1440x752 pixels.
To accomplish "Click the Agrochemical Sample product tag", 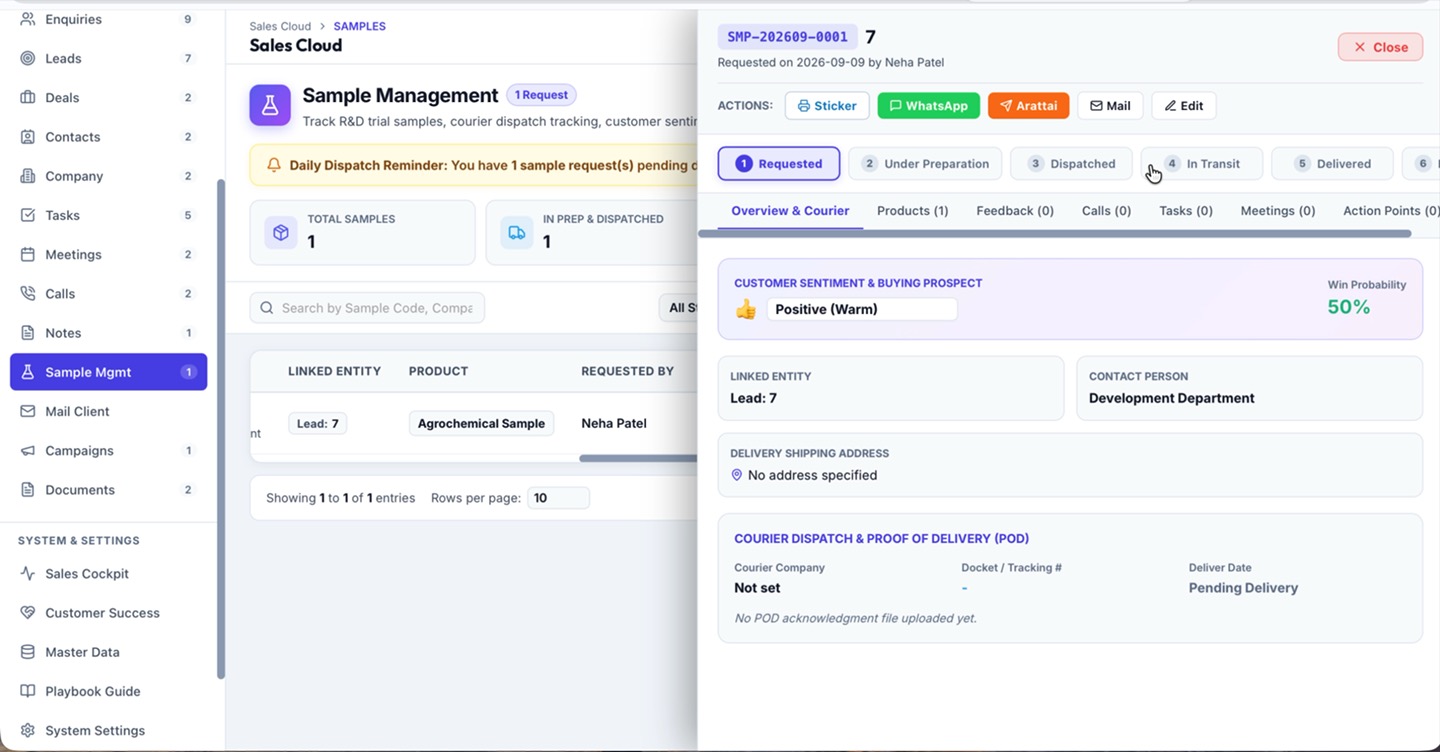I will tap(481, 423).
